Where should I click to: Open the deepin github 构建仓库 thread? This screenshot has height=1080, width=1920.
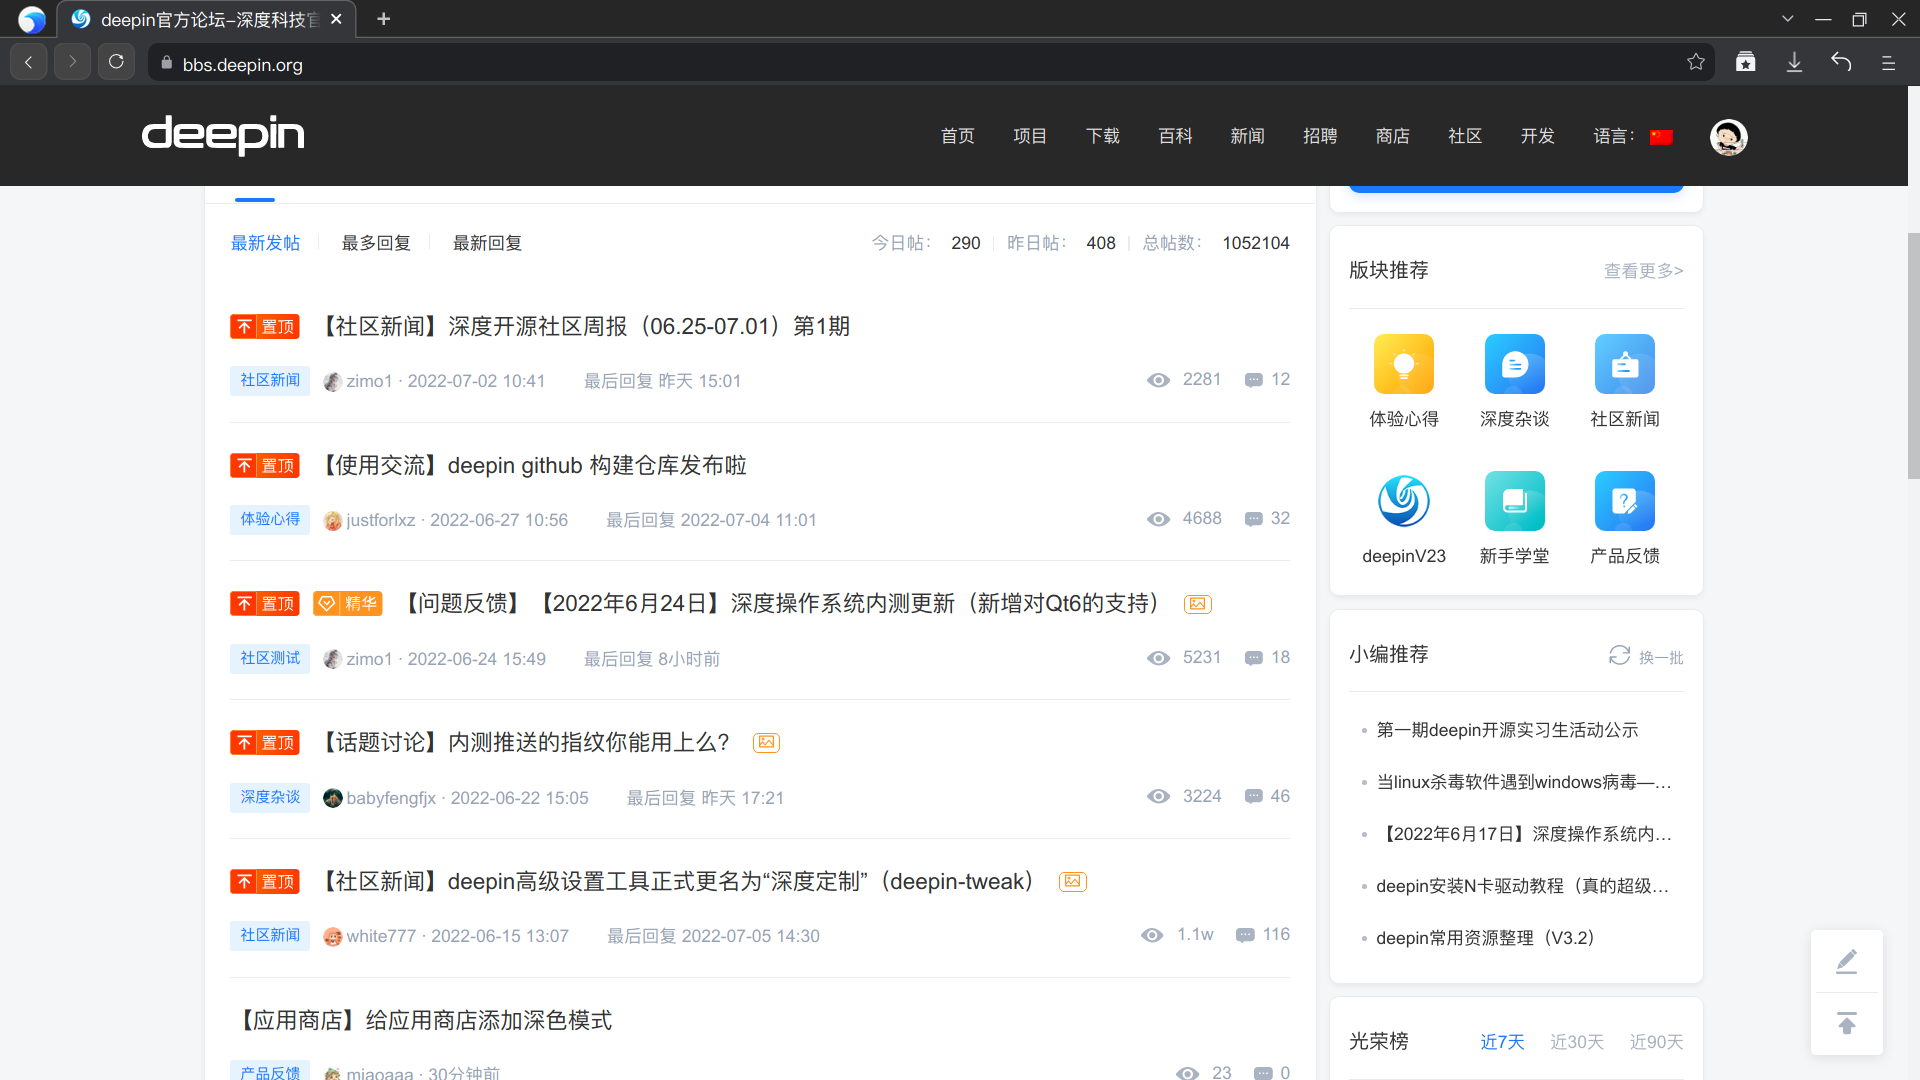pyautogui.click(x=534, y=464)
